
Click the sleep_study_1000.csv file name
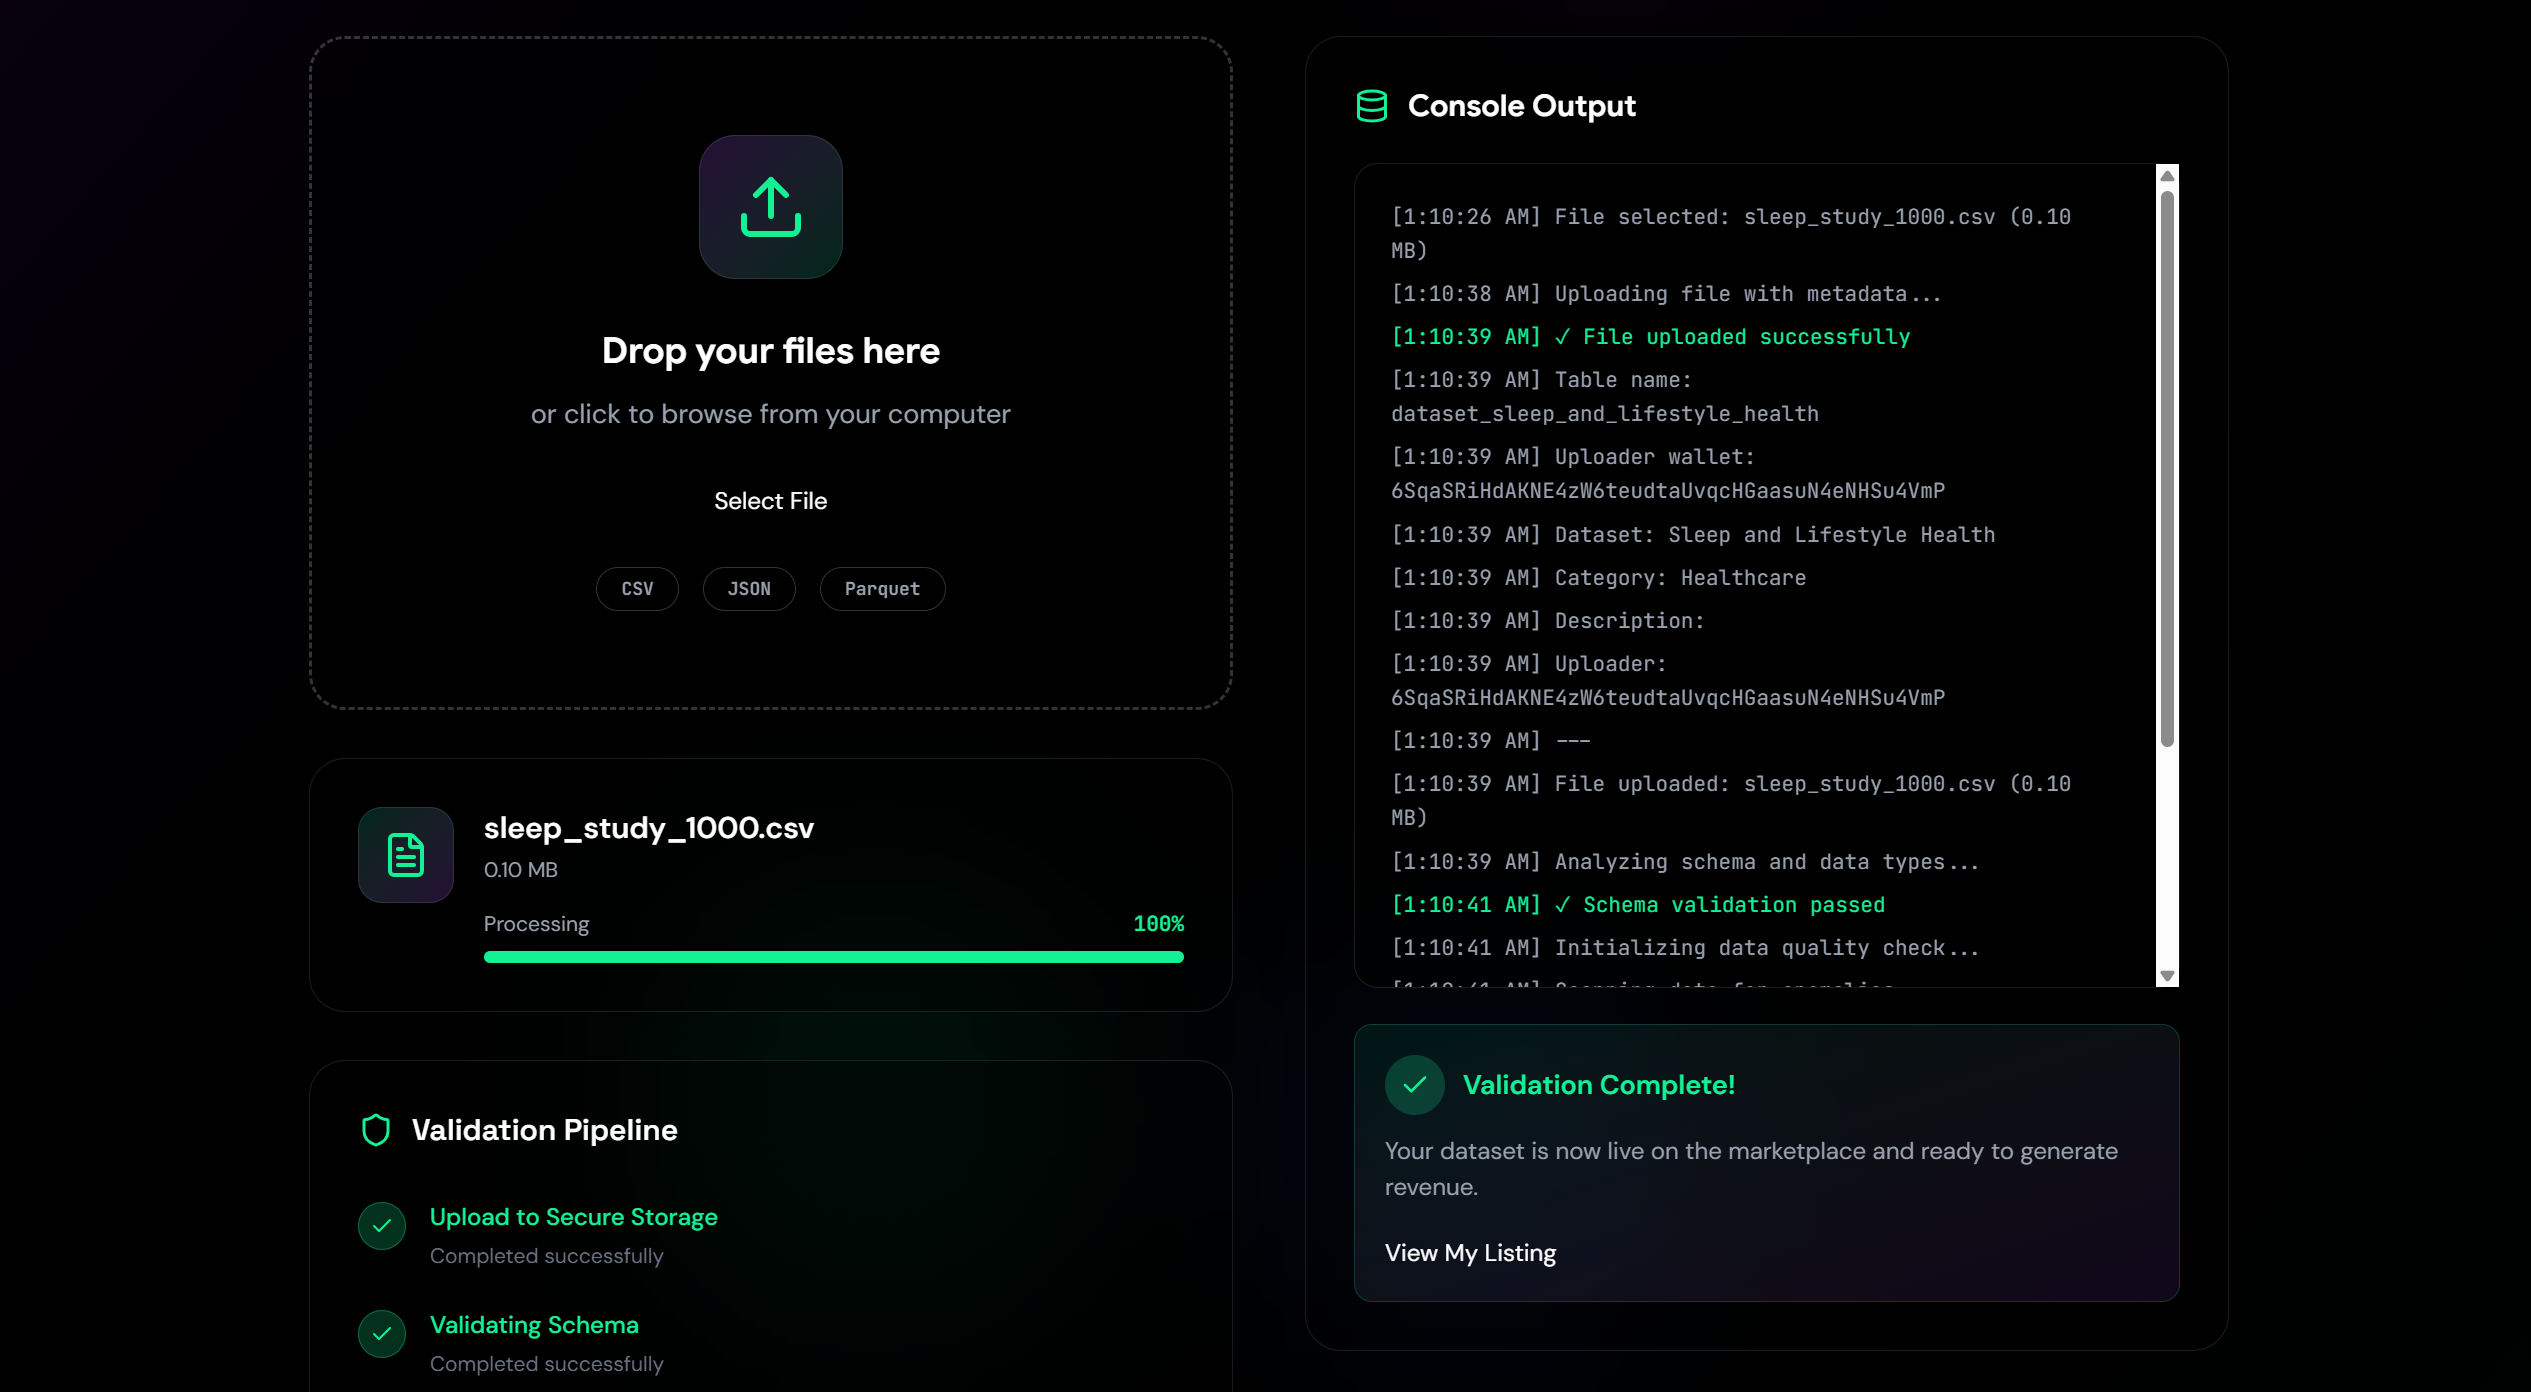pyautogui.click(x=648, y=828)
